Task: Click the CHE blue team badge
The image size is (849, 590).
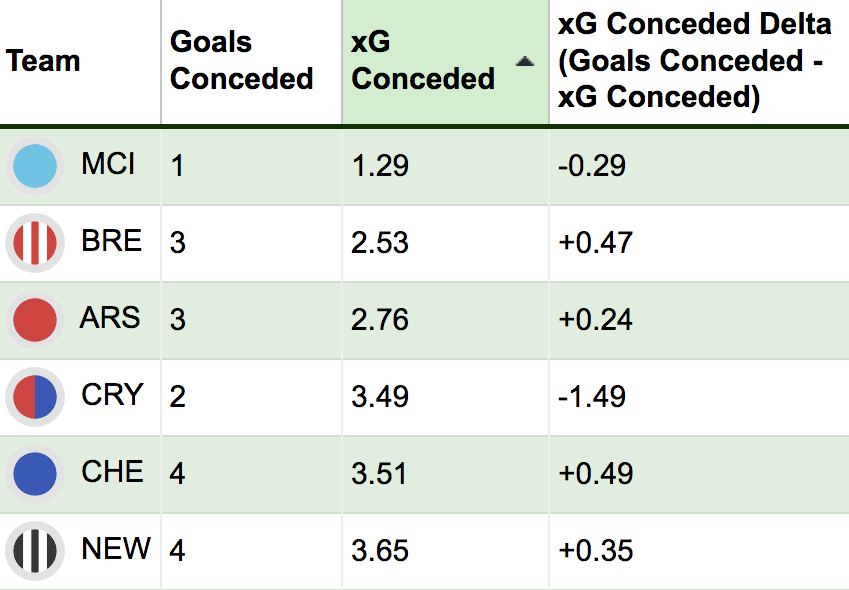Action: coord(35,474)
